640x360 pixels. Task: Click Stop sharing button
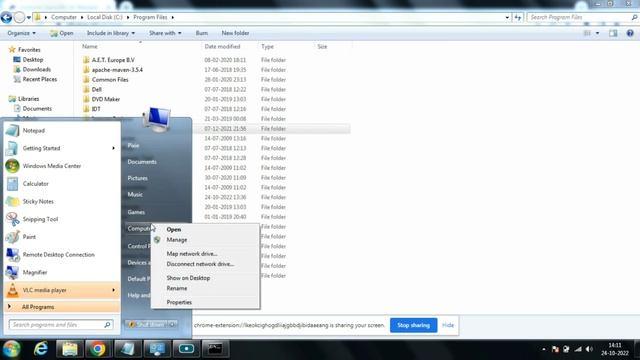point(413,325)
